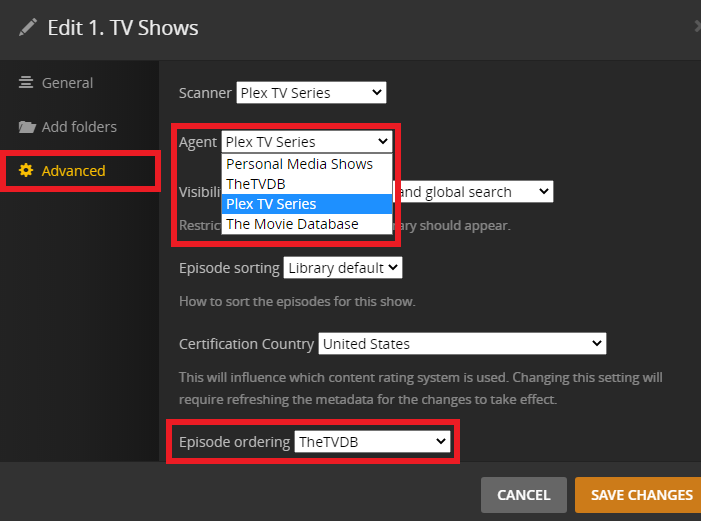Click the Add folders folder icon
Screen dimensions: 701x521
coord(27,127)
